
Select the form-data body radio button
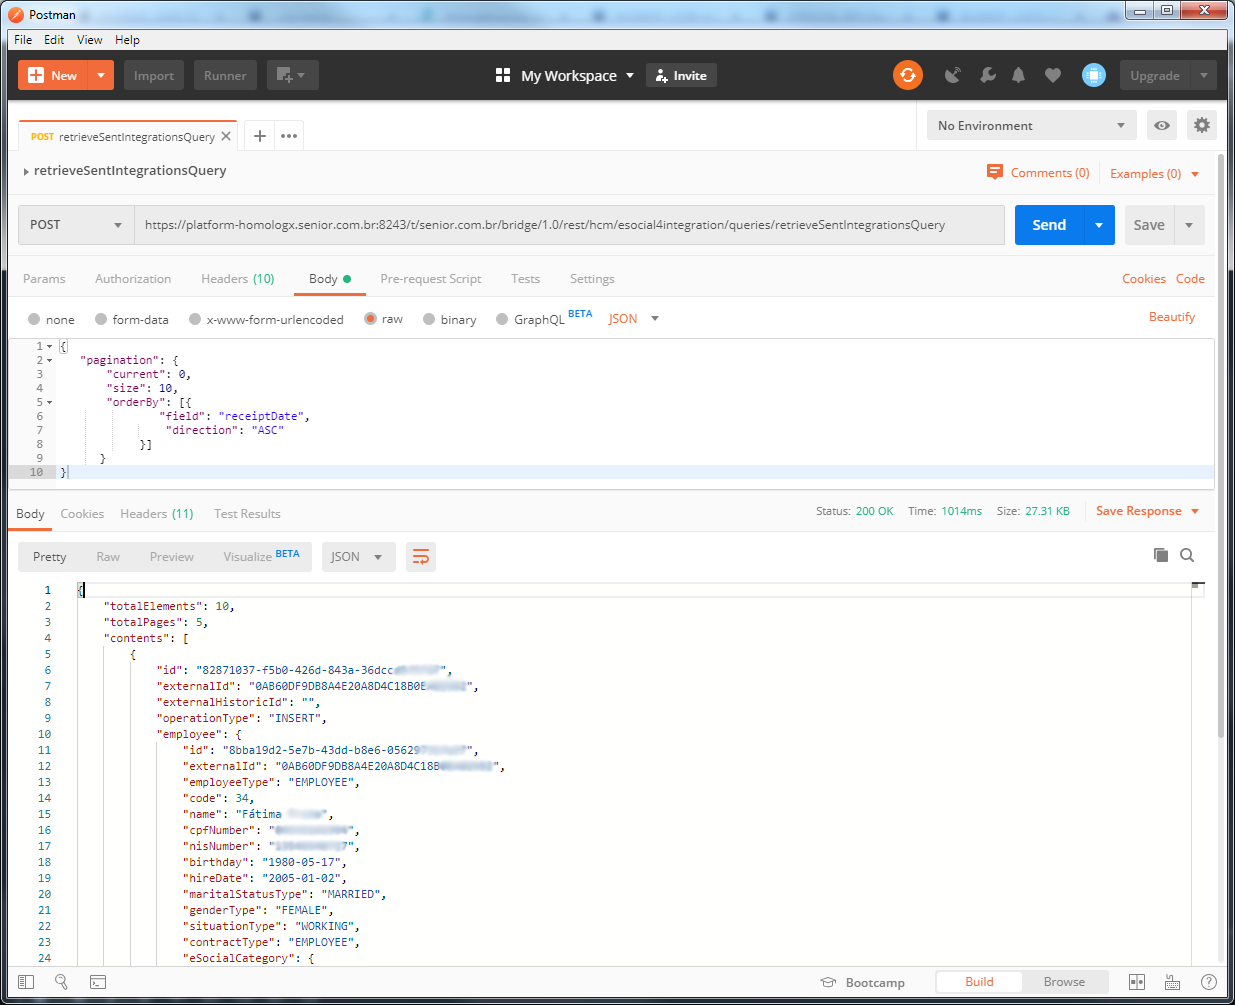pyautogui.click(x=101, y=319)
